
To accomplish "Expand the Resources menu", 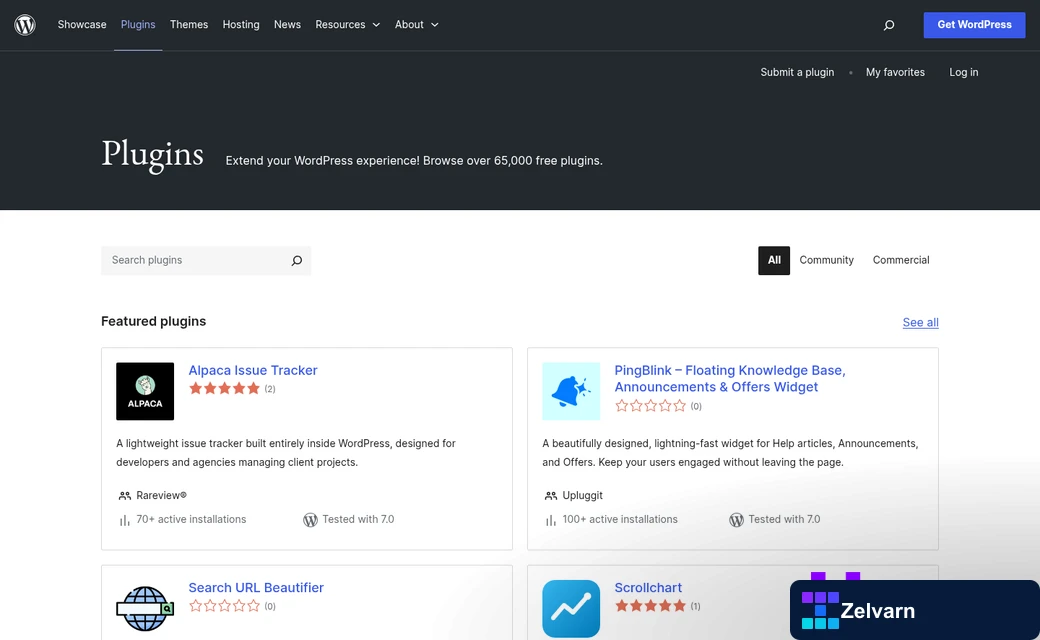I will (x=348, y=25).
